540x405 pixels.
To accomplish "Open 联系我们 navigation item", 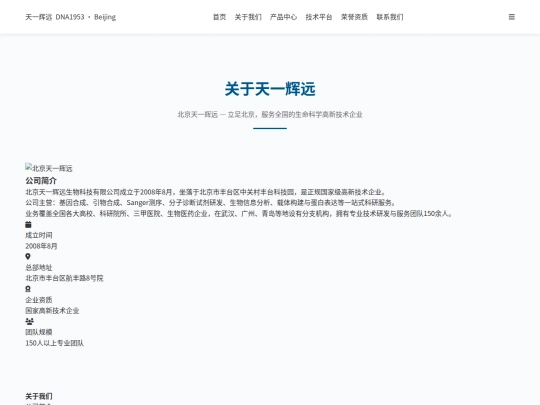I will (390, 17).
